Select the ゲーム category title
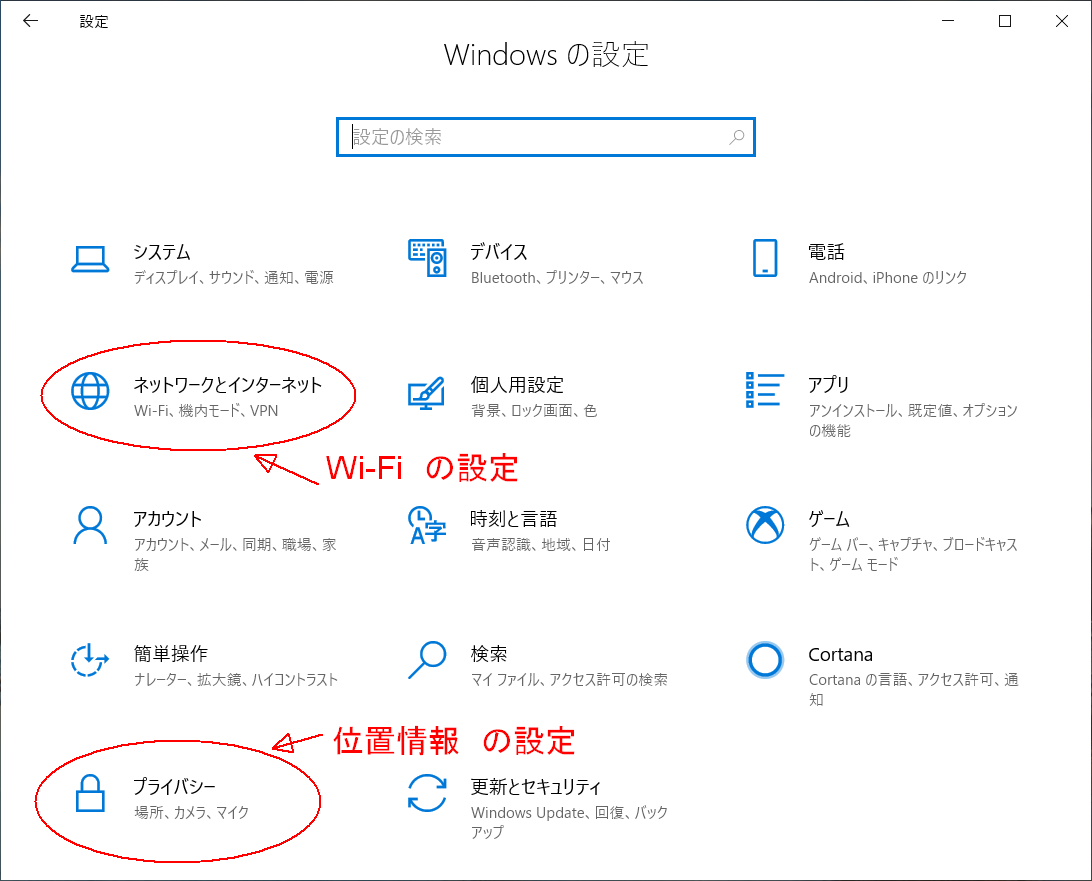 click(x=829, y=519)
